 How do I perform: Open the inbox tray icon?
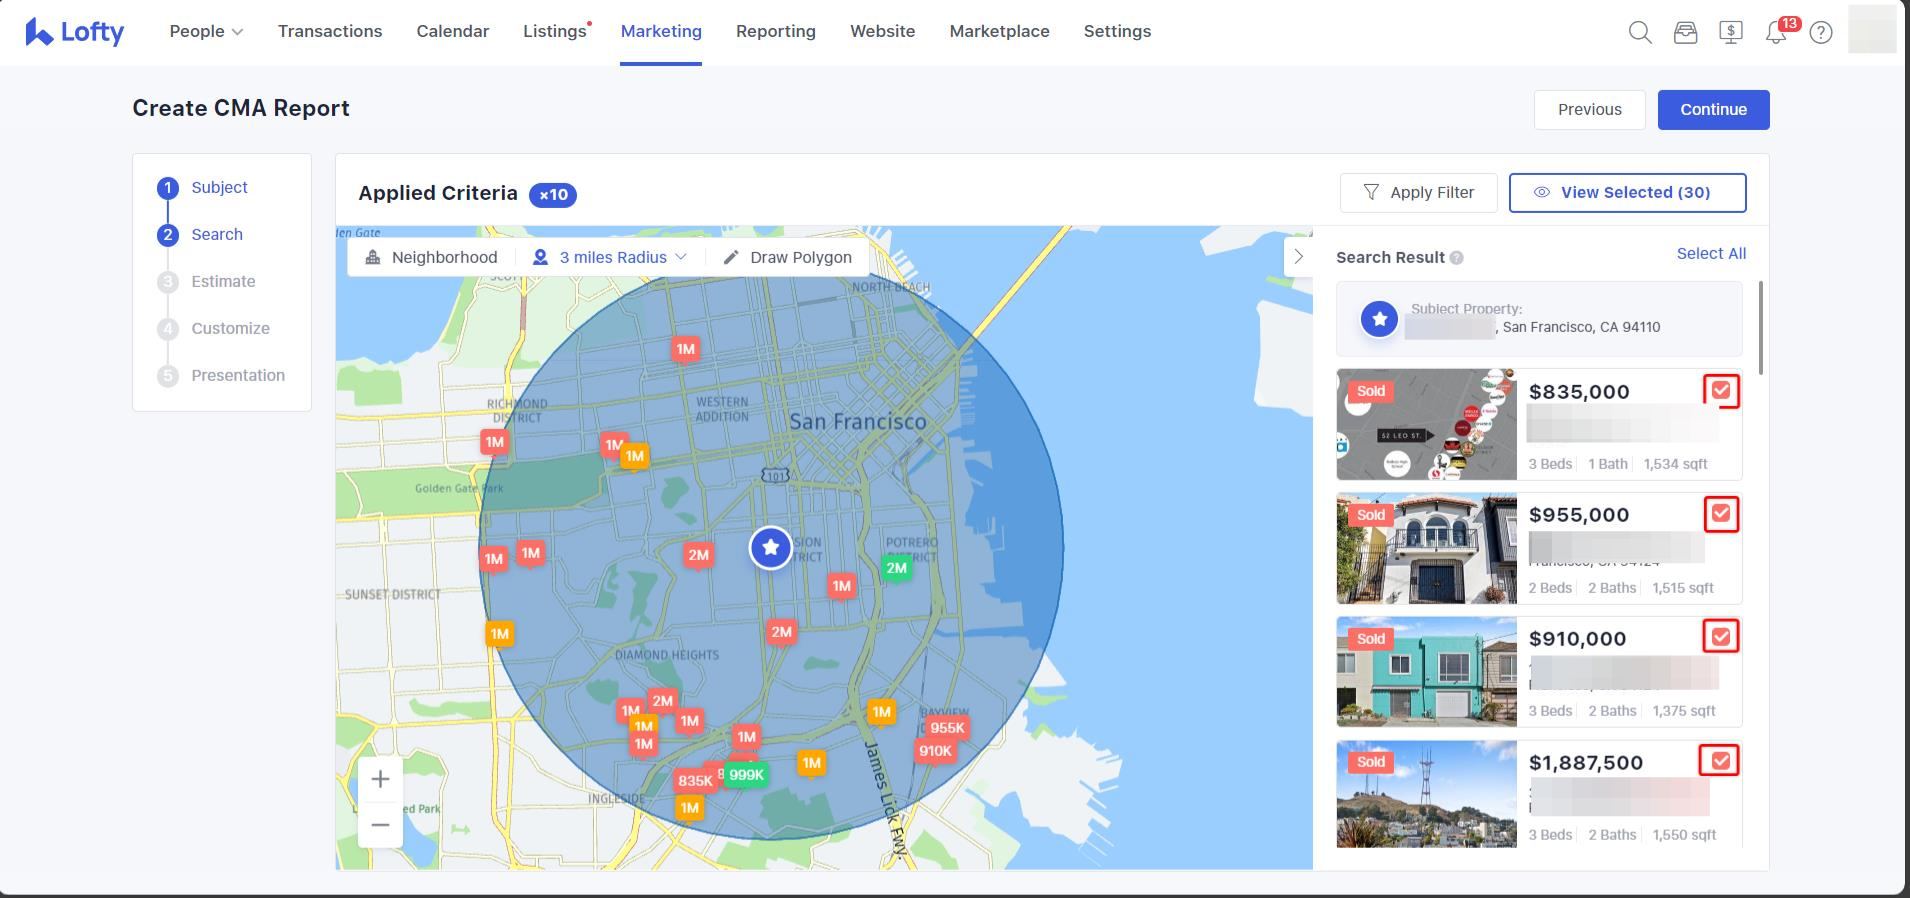(x=1685, y=33)
